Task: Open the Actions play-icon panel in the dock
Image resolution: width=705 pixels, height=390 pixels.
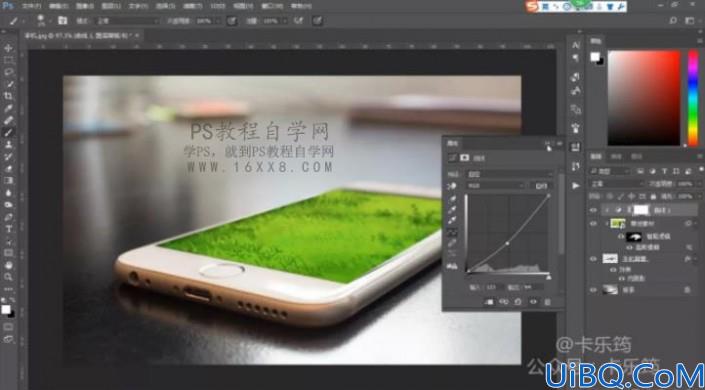Action: [576, 185]
